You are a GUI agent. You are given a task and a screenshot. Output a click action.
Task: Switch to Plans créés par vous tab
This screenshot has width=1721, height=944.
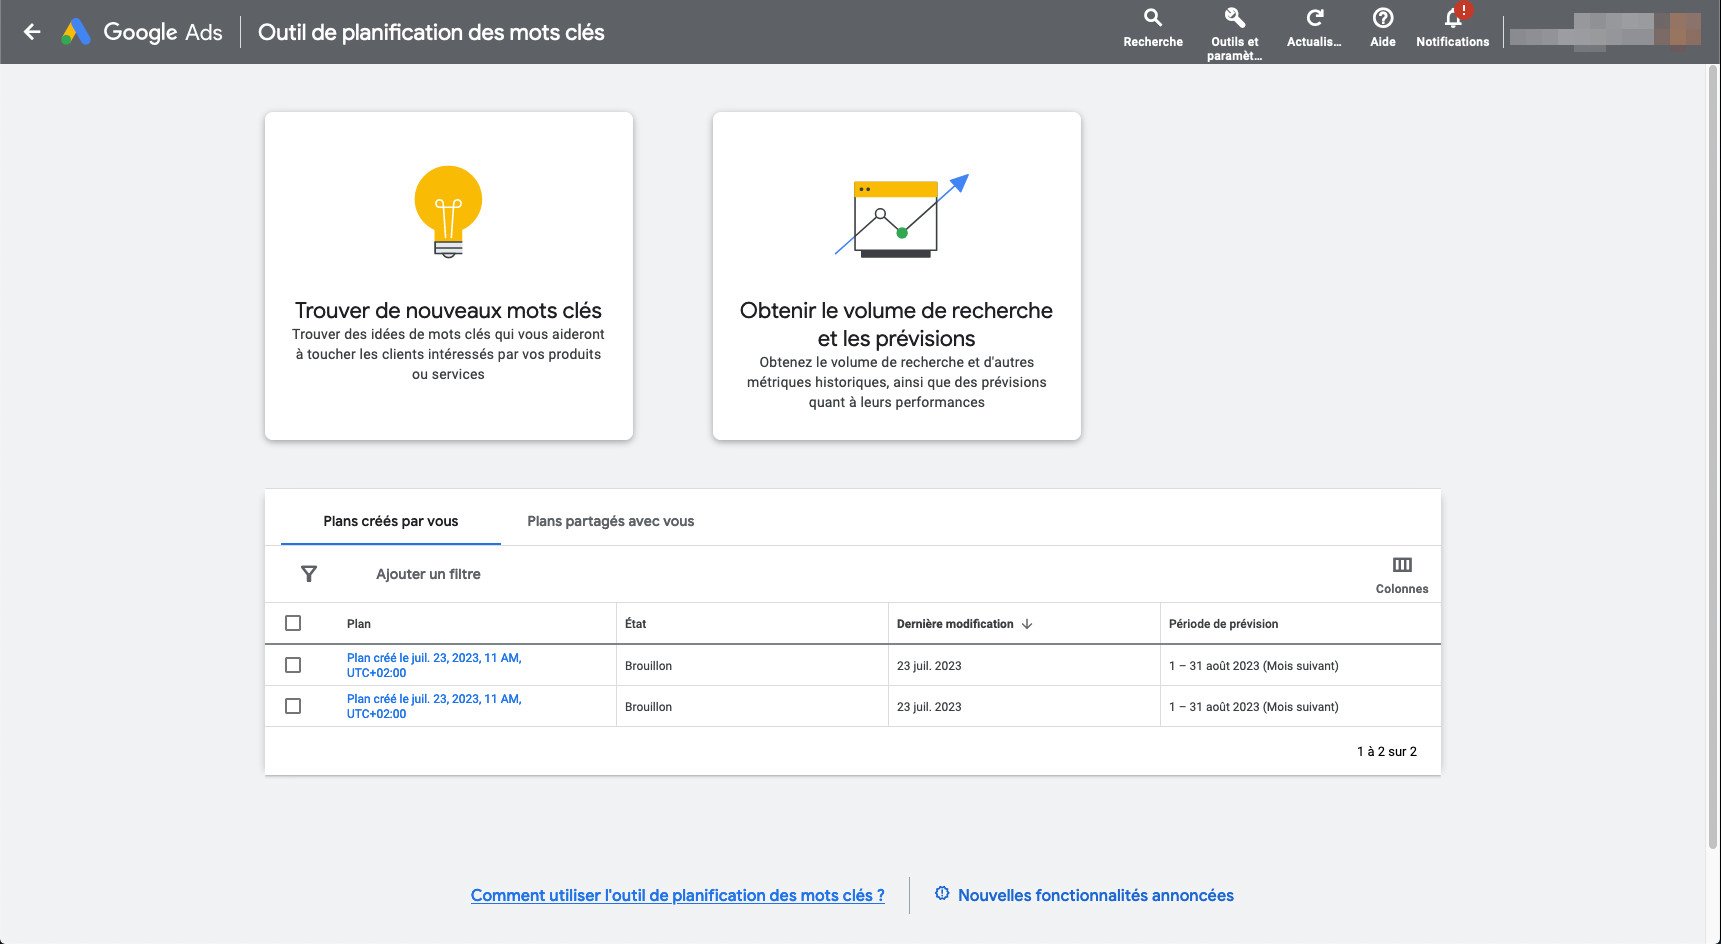coord(391,521)
